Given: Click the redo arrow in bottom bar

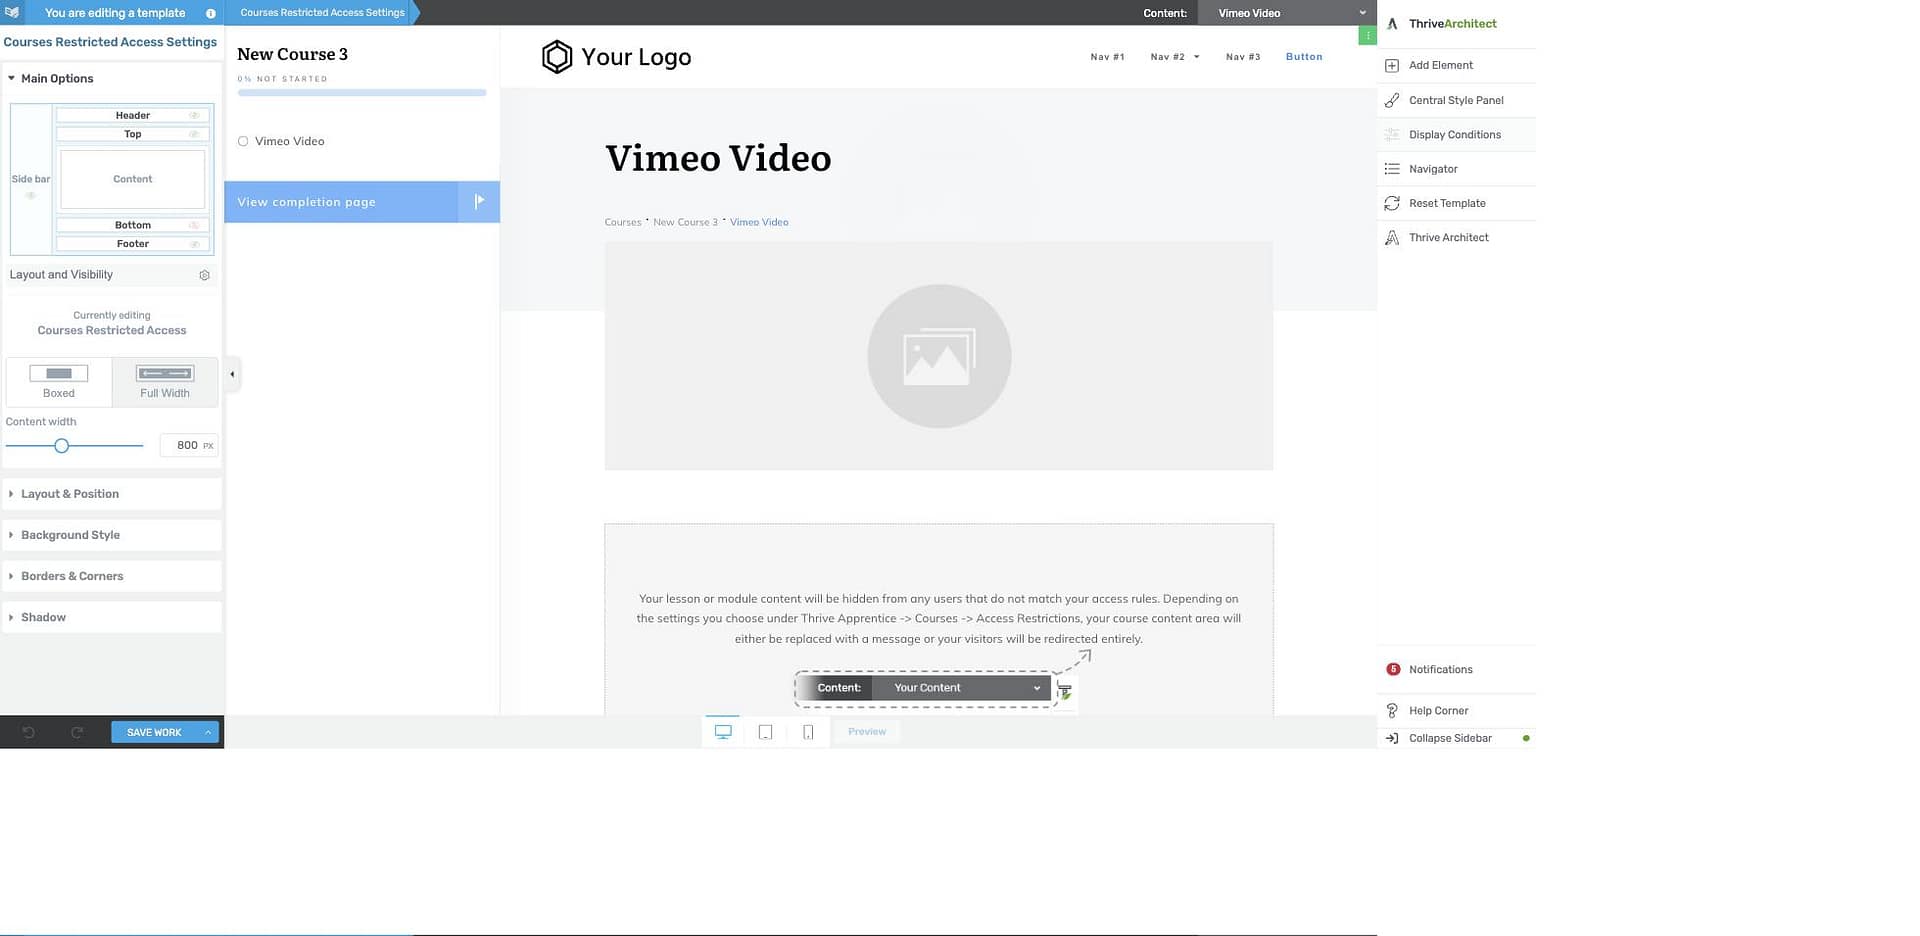Looking at the screenshot, I should click(x=77, y=732).
